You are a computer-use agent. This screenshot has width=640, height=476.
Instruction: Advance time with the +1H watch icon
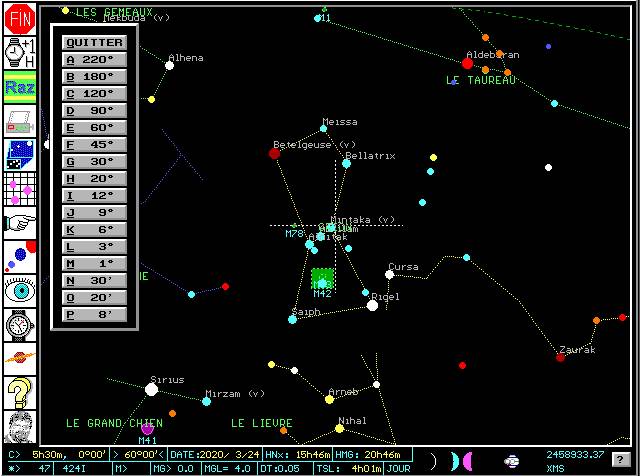pos(20,53)
